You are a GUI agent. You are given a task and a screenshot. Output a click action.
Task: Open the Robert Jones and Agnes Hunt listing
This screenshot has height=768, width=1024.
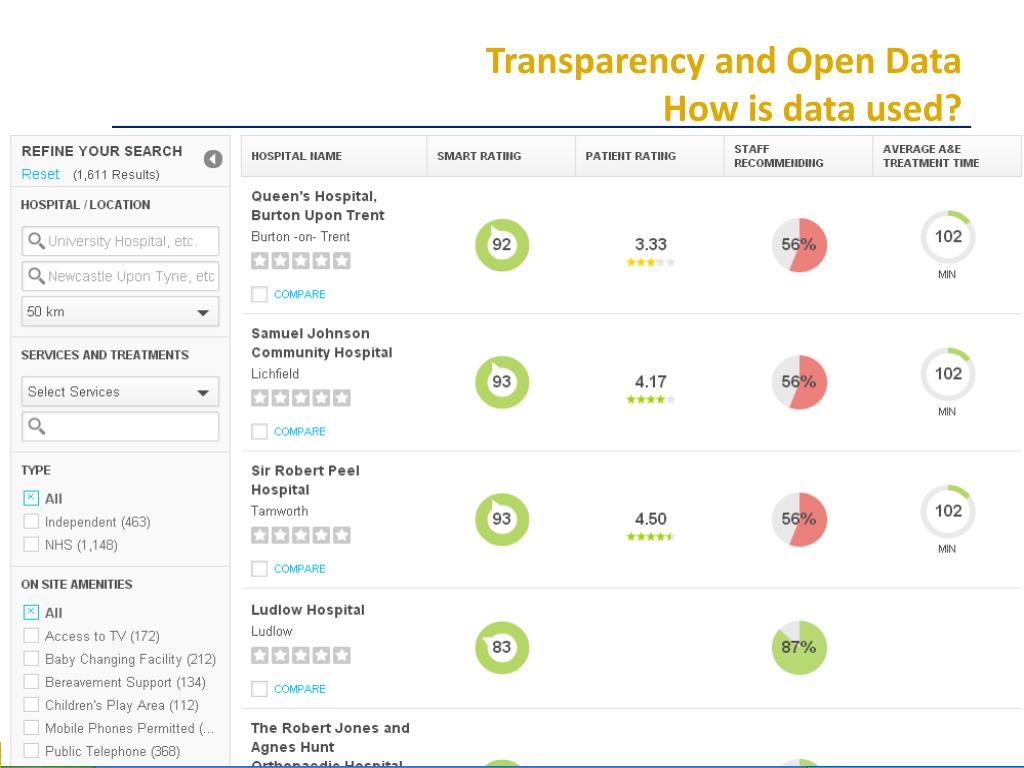(330, 746)
